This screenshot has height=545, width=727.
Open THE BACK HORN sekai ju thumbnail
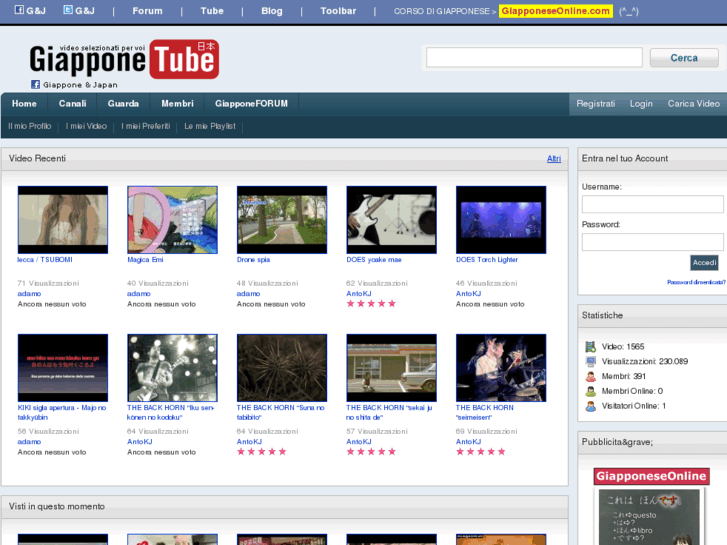(391, 368)
